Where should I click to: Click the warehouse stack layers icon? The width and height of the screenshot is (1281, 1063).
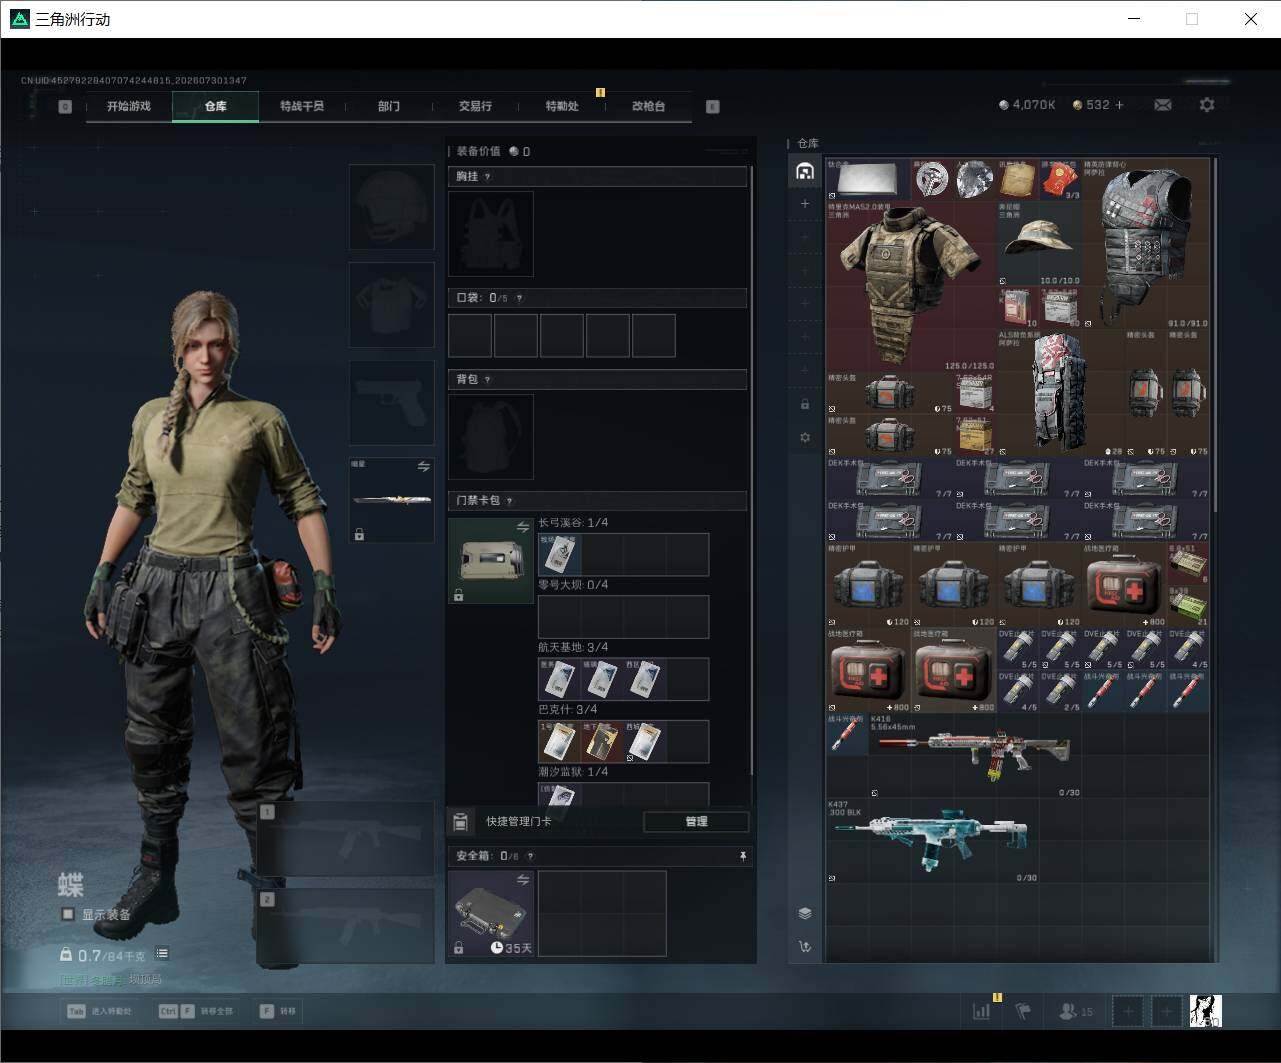805,913
